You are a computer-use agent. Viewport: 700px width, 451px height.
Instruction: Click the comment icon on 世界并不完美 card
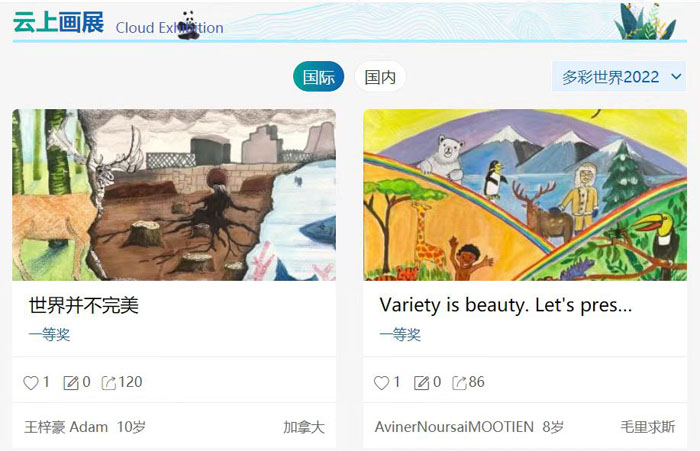tap(71, 383)
